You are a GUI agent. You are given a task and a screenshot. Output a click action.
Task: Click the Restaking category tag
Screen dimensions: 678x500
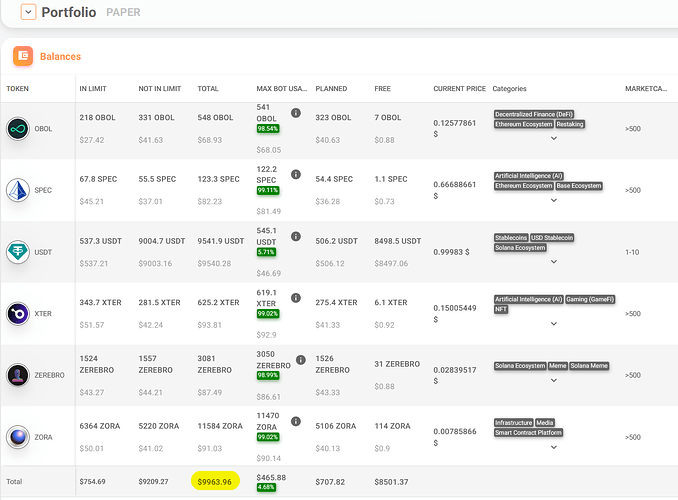[570, 124]
